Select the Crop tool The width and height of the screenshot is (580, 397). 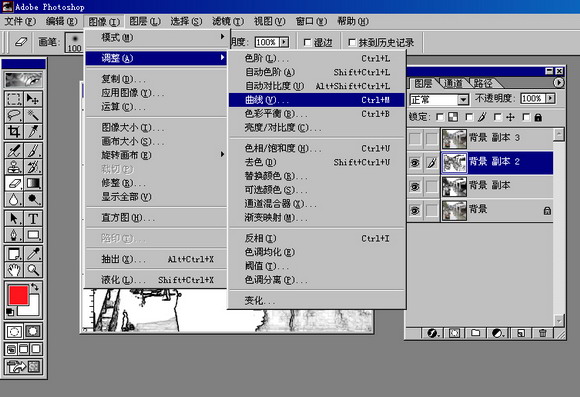(14, 131)
